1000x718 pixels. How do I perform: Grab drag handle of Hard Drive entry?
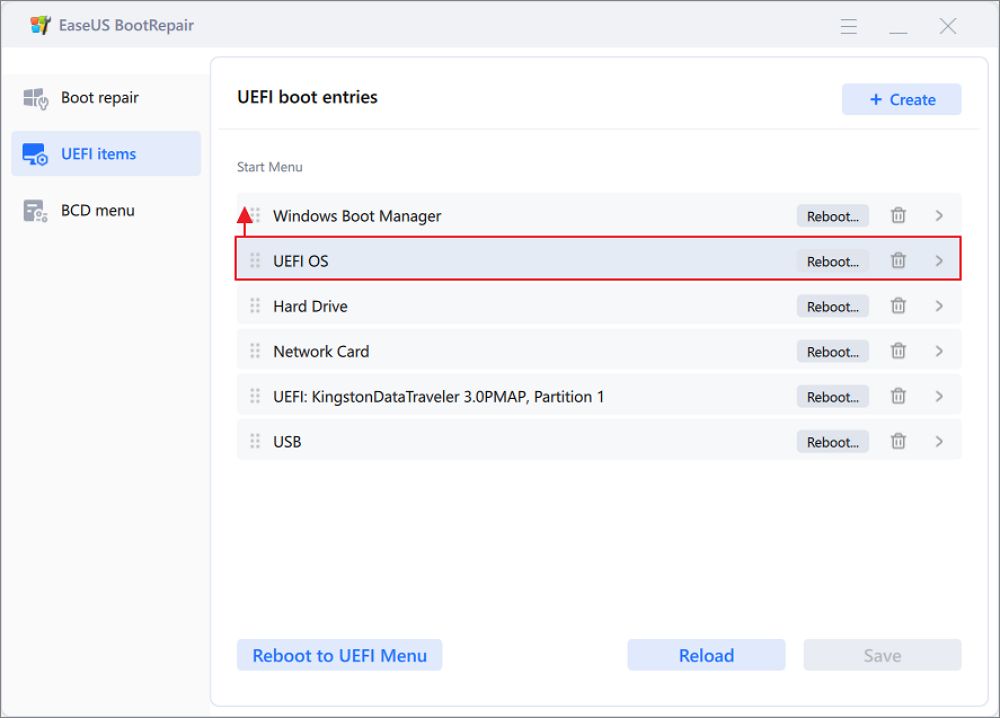point(255,306)
